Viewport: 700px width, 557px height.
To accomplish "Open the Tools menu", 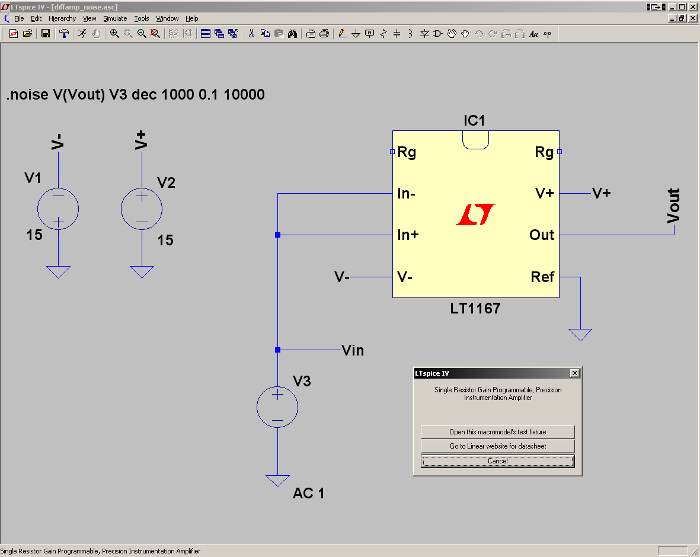I will click(142, 18).
